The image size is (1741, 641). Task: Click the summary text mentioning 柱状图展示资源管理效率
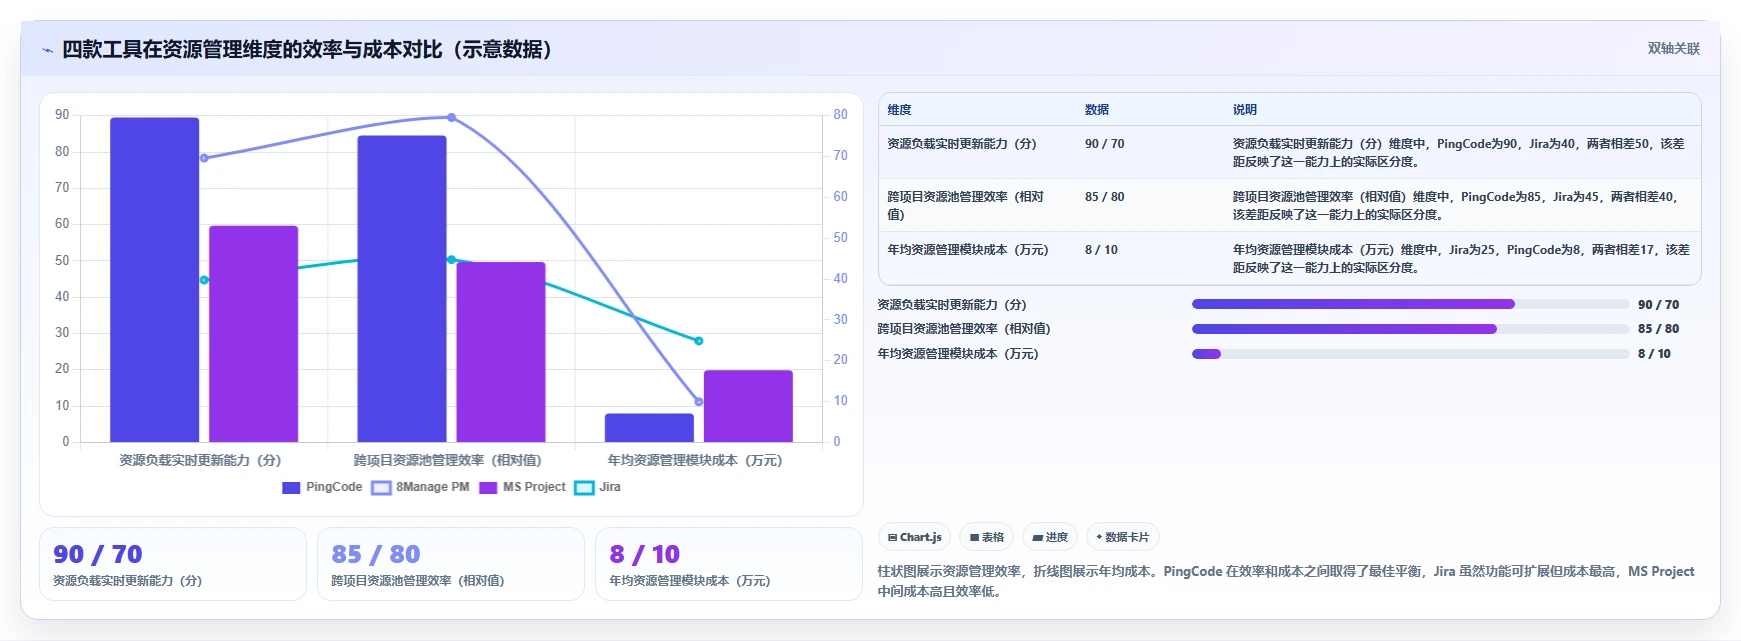coord(1286,581)
